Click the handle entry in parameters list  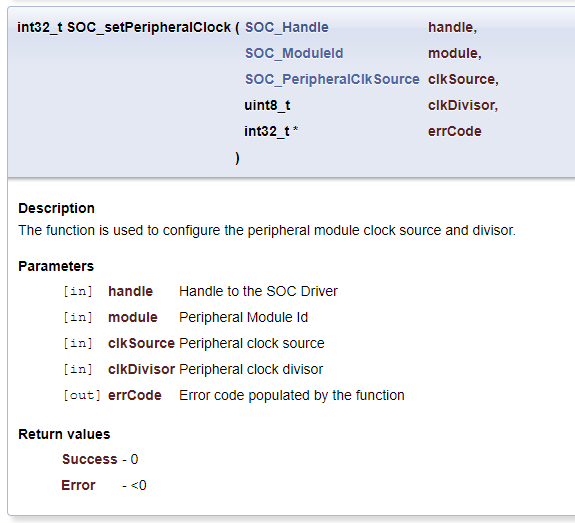(x=131, y=291)
